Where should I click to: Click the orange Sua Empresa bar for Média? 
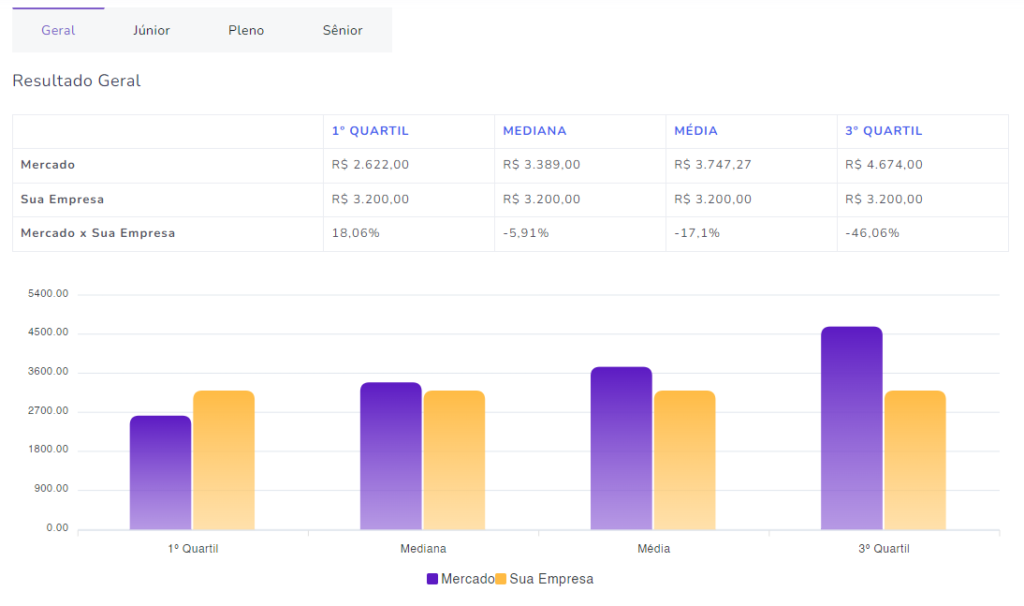click(x=684, y=460)
